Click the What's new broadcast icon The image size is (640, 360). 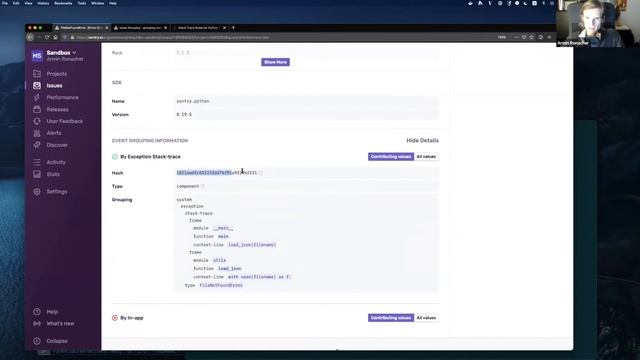click(37, 324)
